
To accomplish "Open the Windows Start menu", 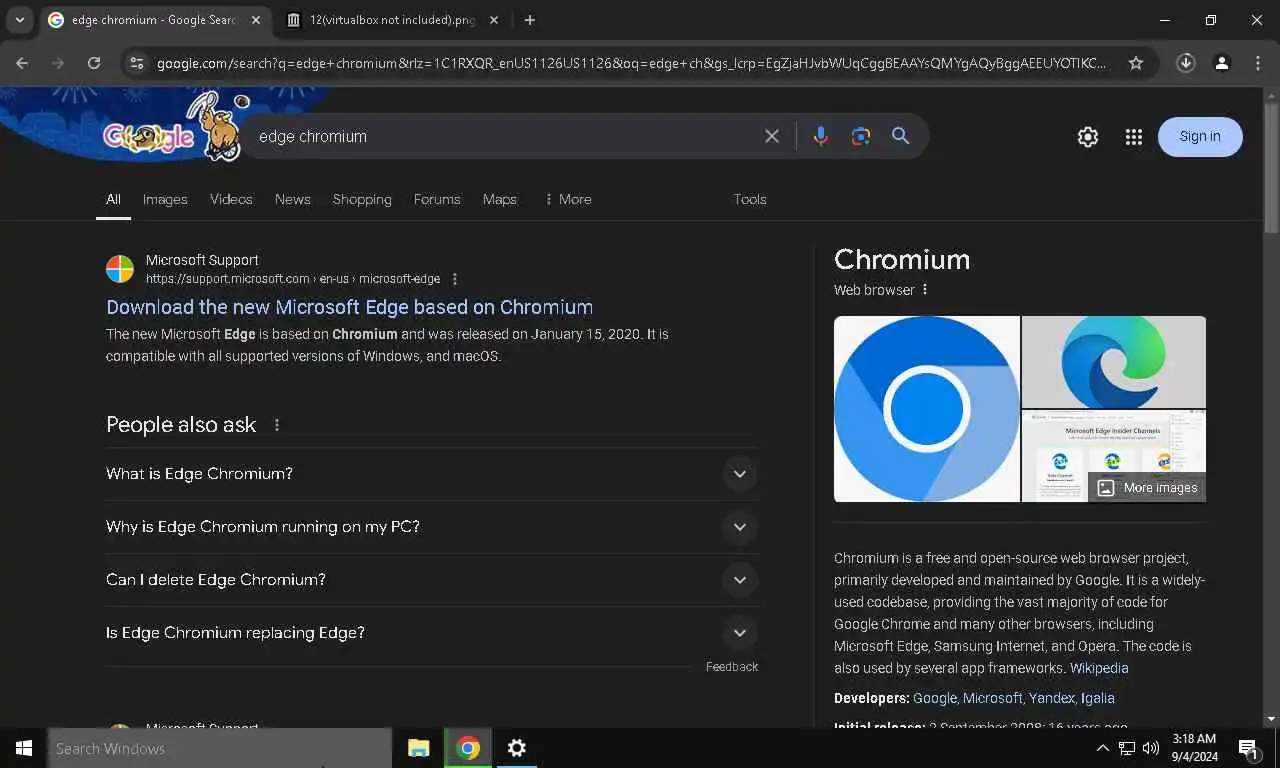I will (x=24, y=748).
